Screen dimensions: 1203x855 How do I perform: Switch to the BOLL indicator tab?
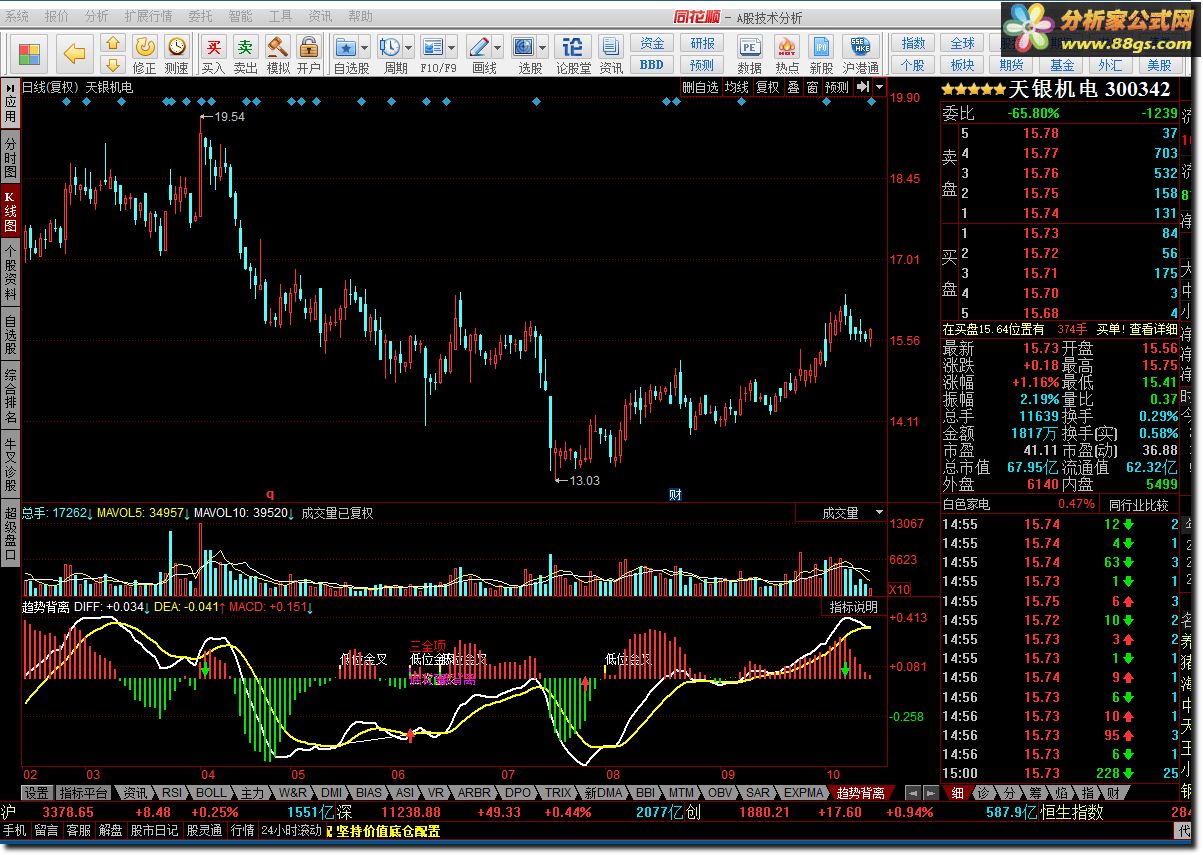(211, 792)
